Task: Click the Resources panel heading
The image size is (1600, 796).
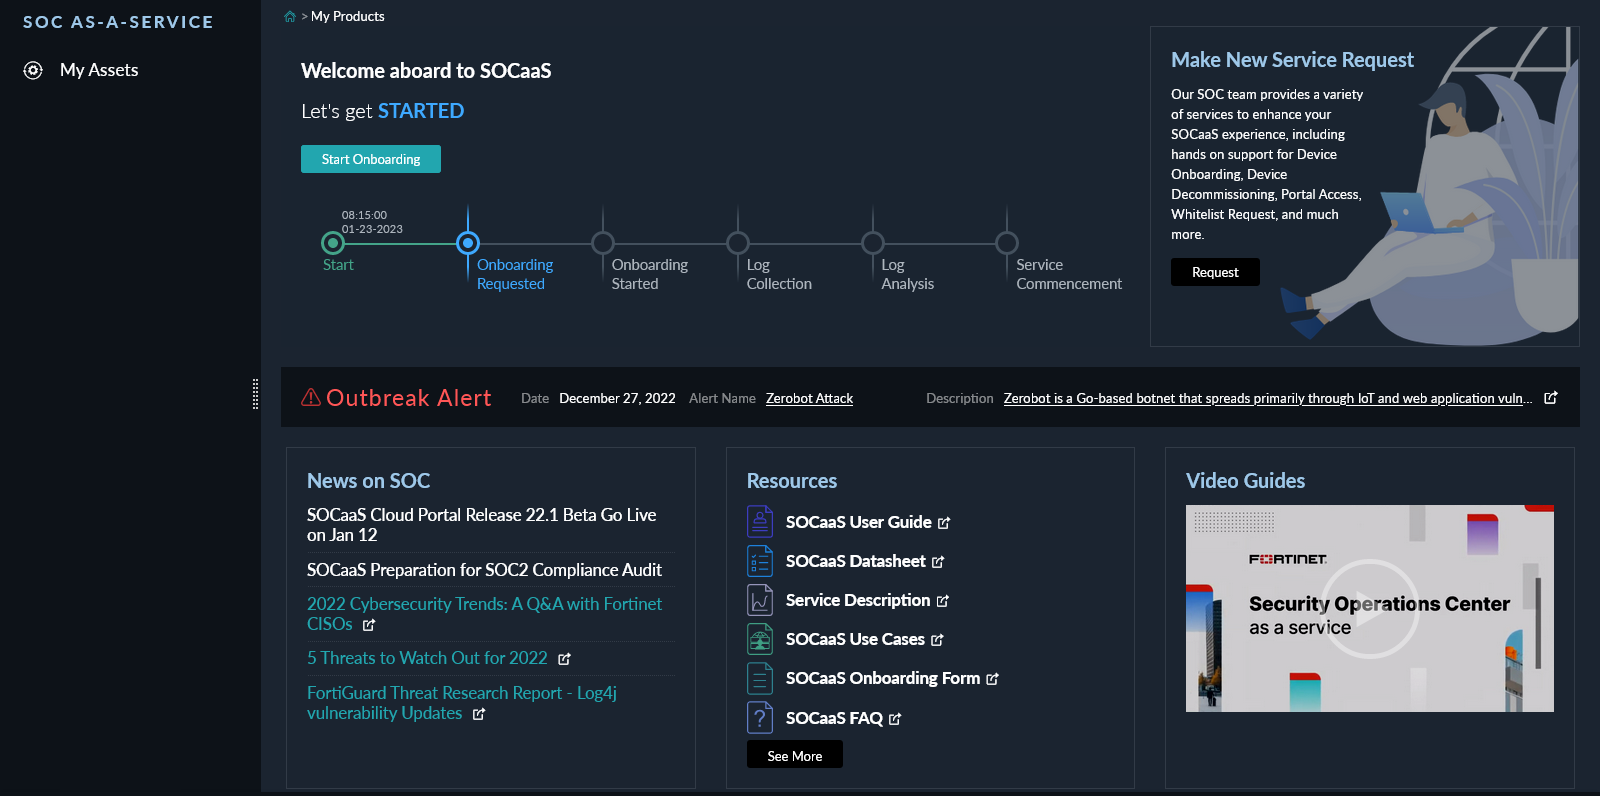Action: point(792,481)
